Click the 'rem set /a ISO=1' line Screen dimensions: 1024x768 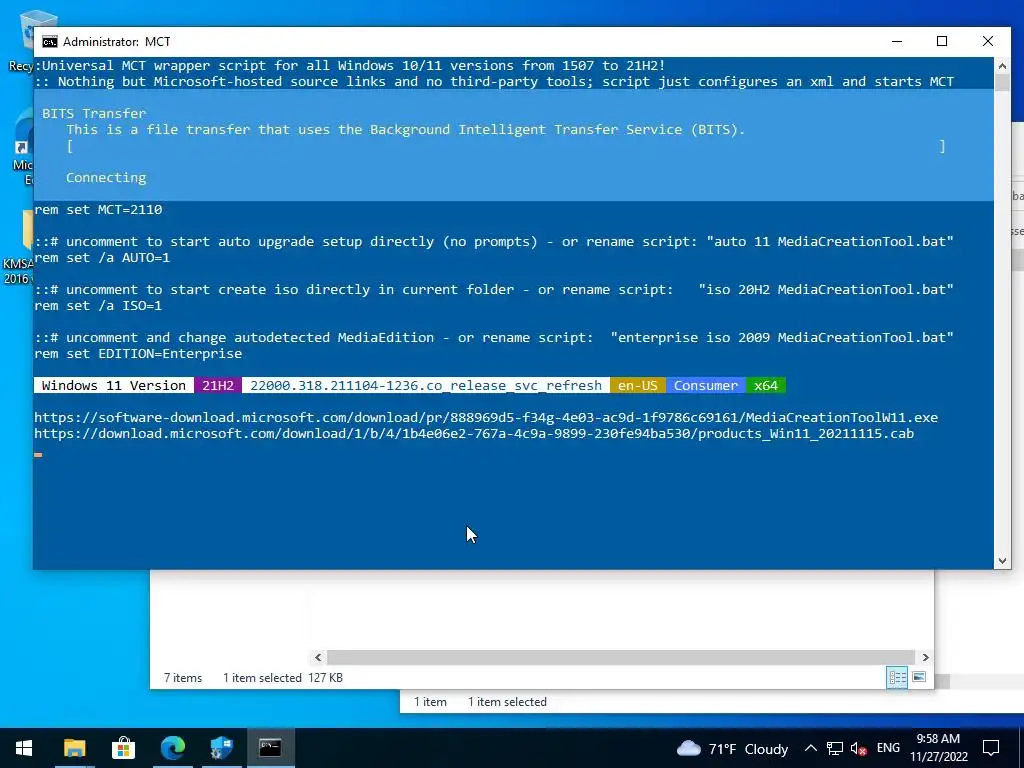click(98, 306)
